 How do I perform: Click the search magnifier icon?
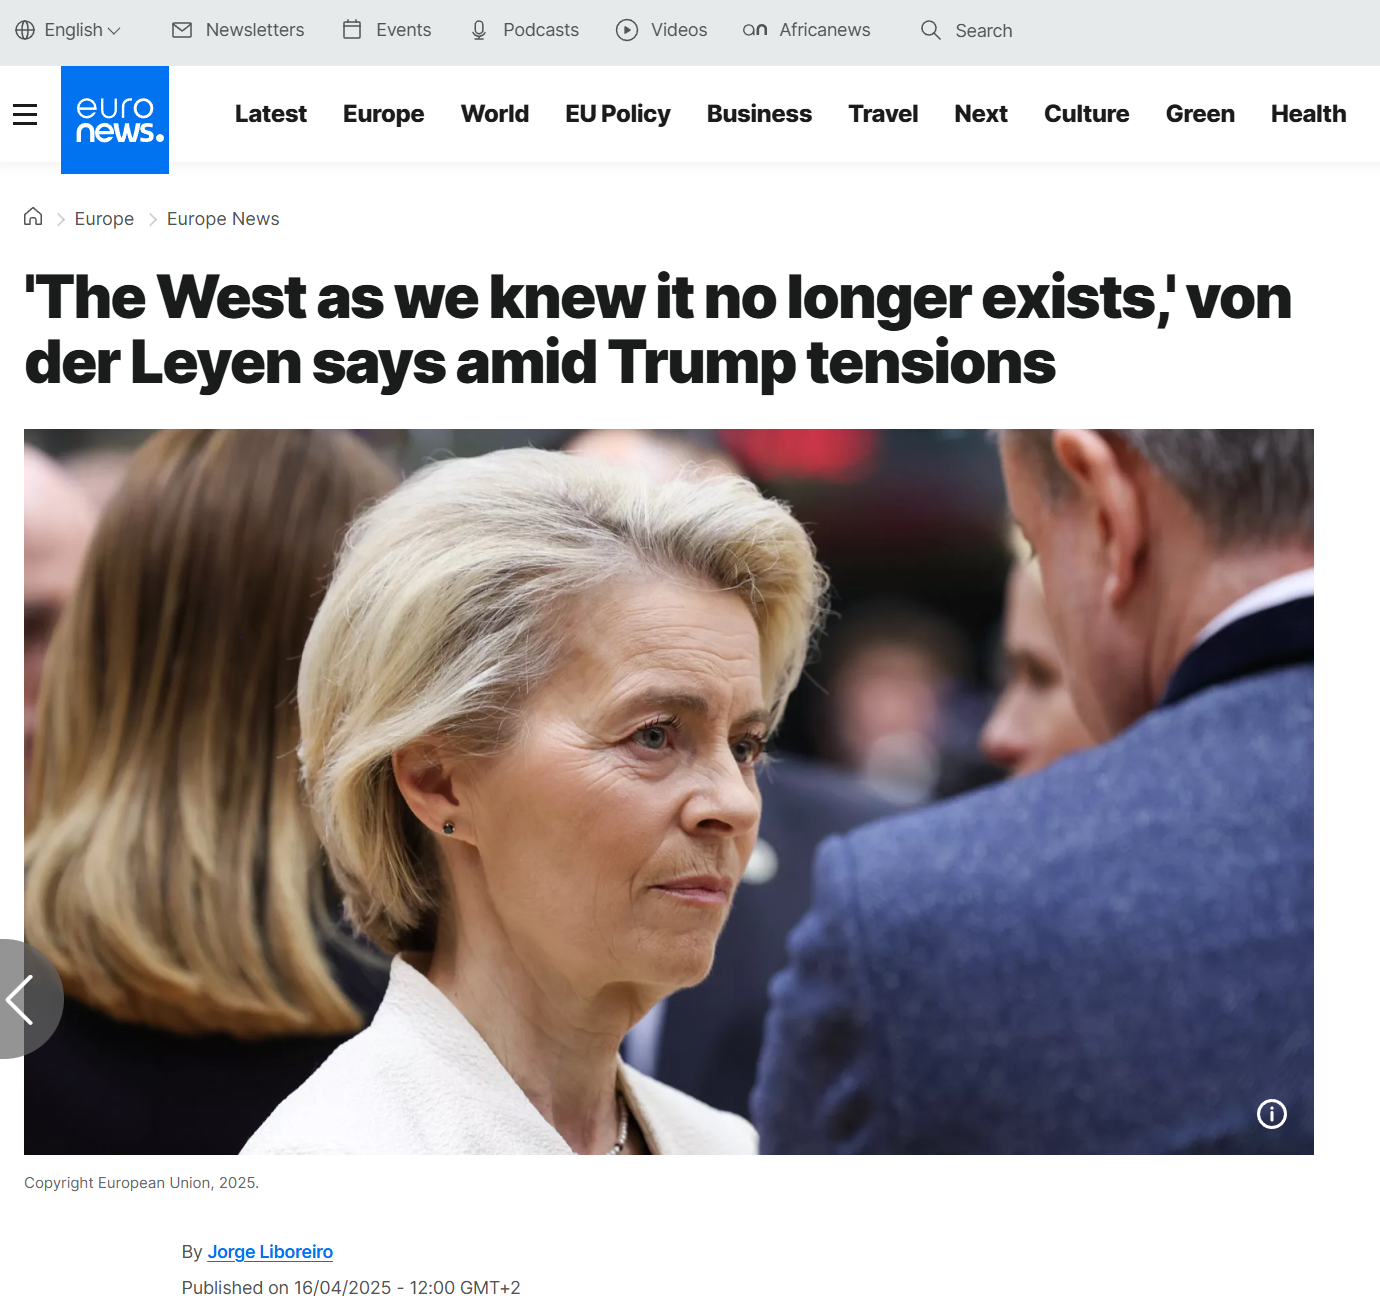pyautogui.click(x=931, y=30)
